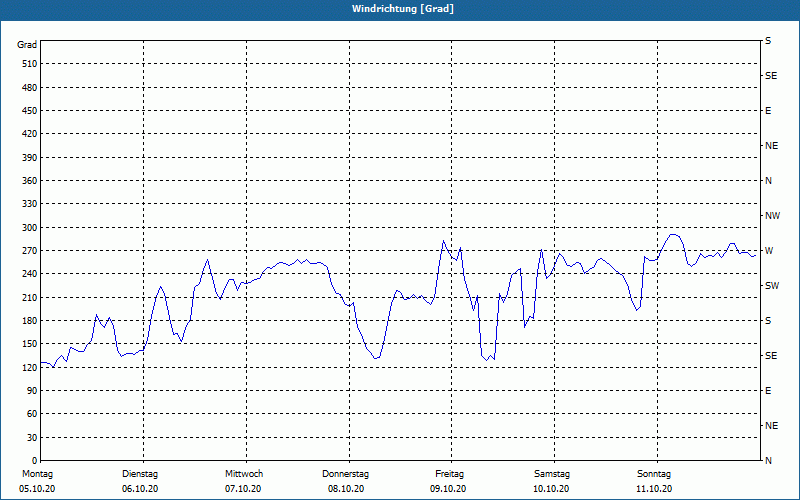Screen dimensions: 800x500
Task: Click the 0 degree axis label
Action: point(34,461)
